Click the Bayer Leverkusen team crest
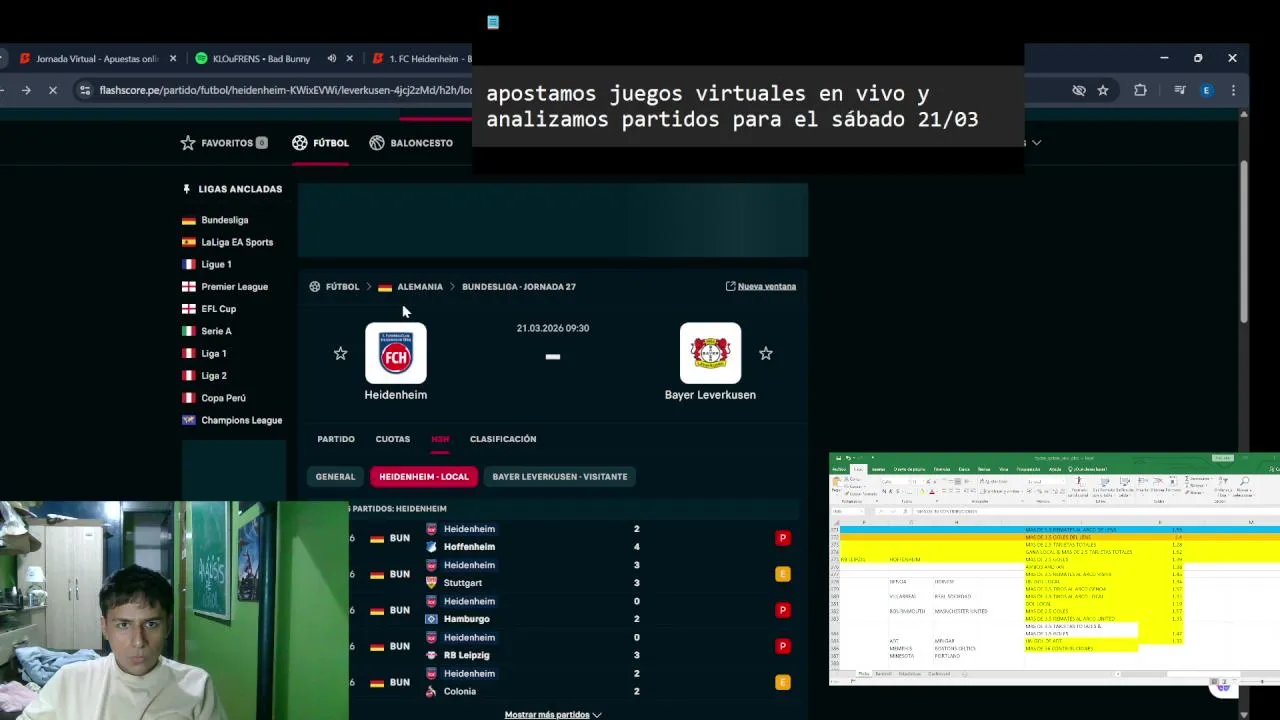This screenshot has width=1280, height=720. pos(710,353)
